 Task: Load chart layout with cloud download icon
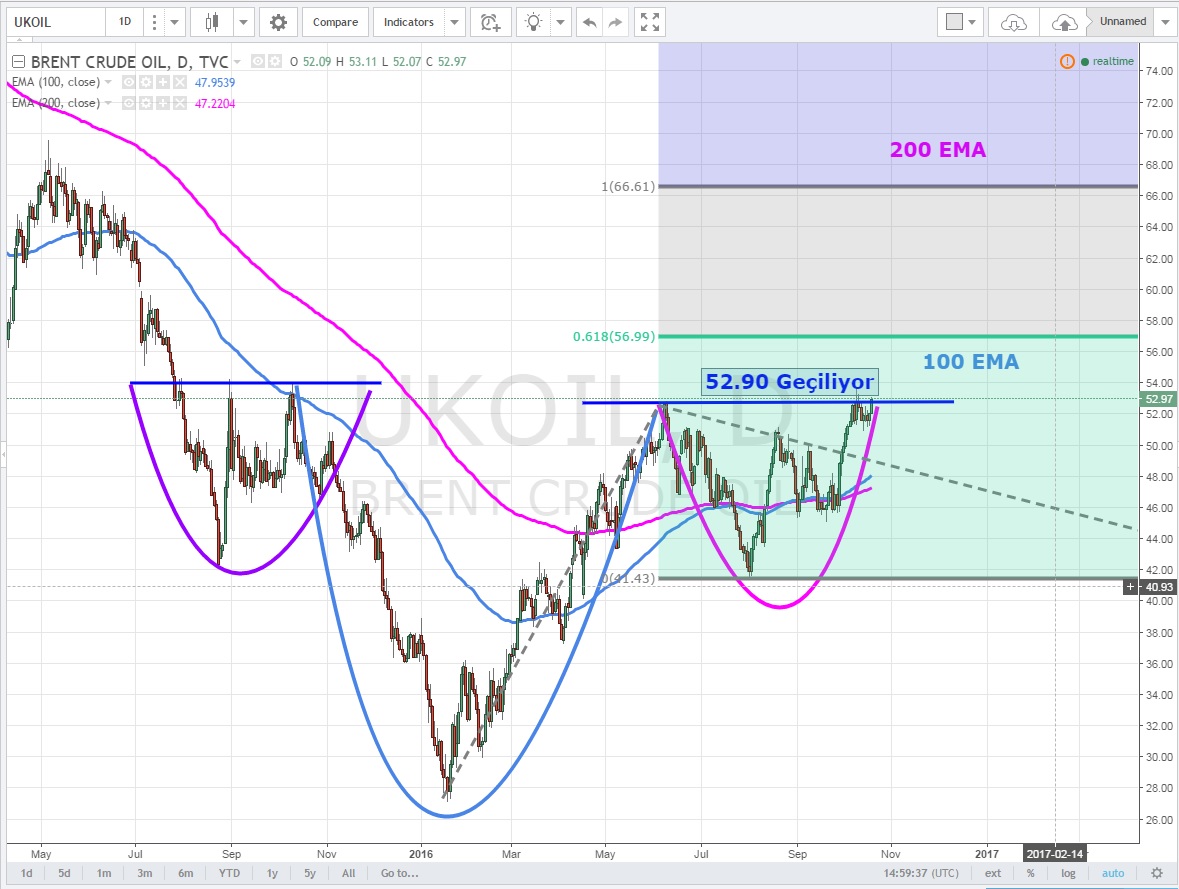[x=1013, y=22]
